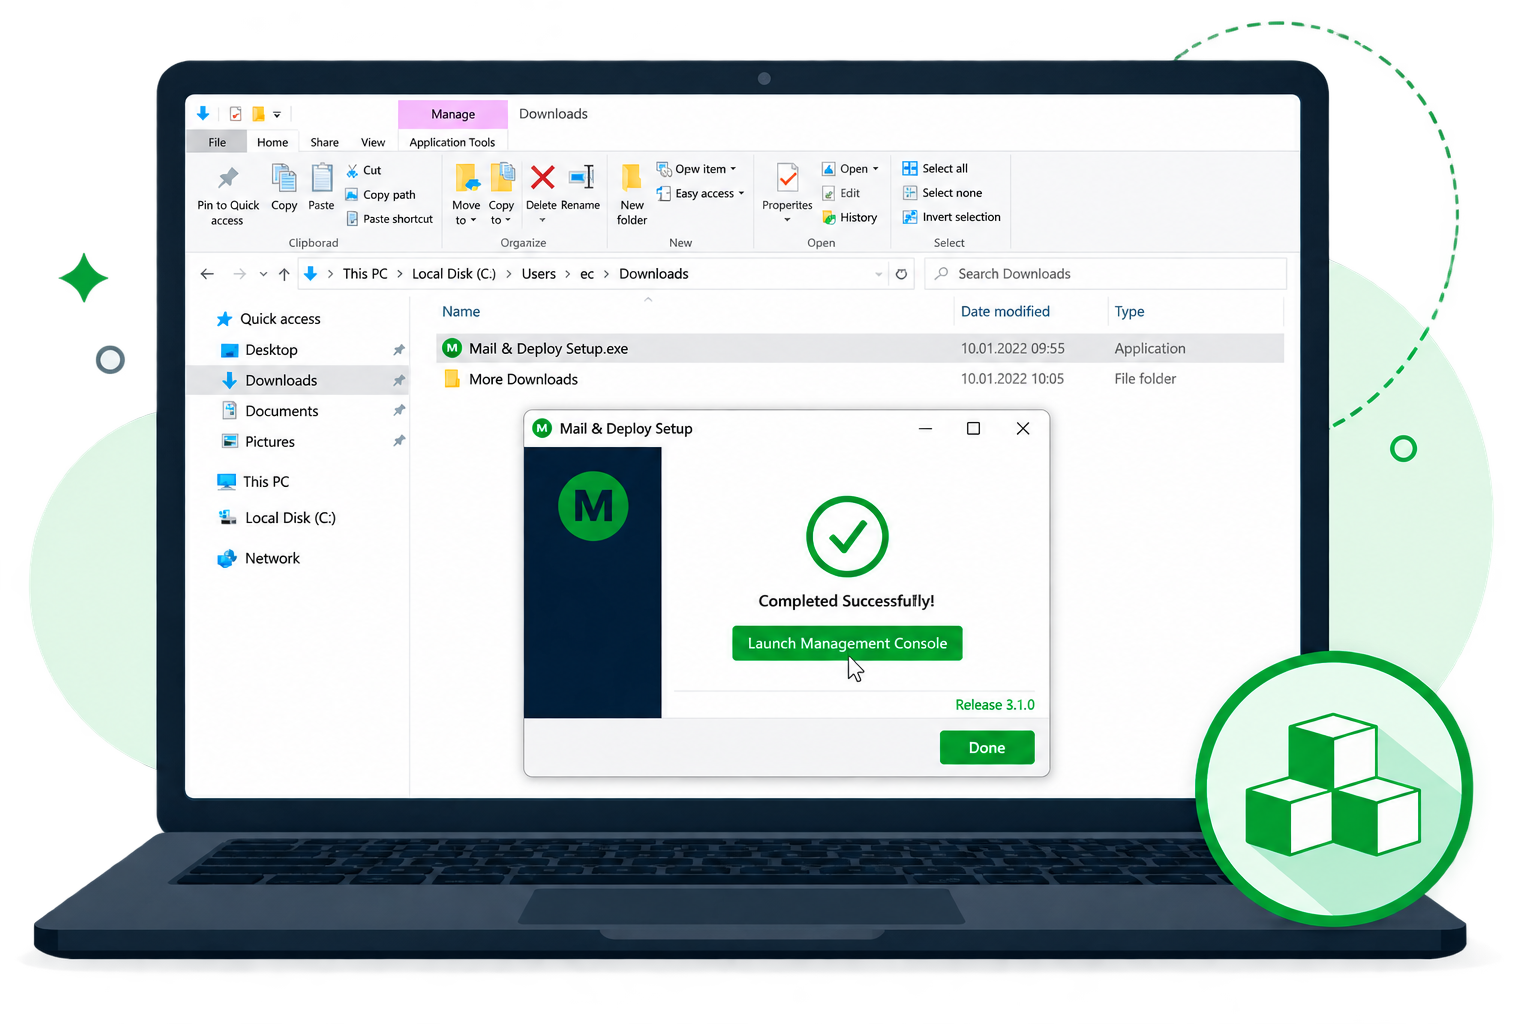Switch to the Share ribbon tab
1536x1024 pixels.
[324, 142]
